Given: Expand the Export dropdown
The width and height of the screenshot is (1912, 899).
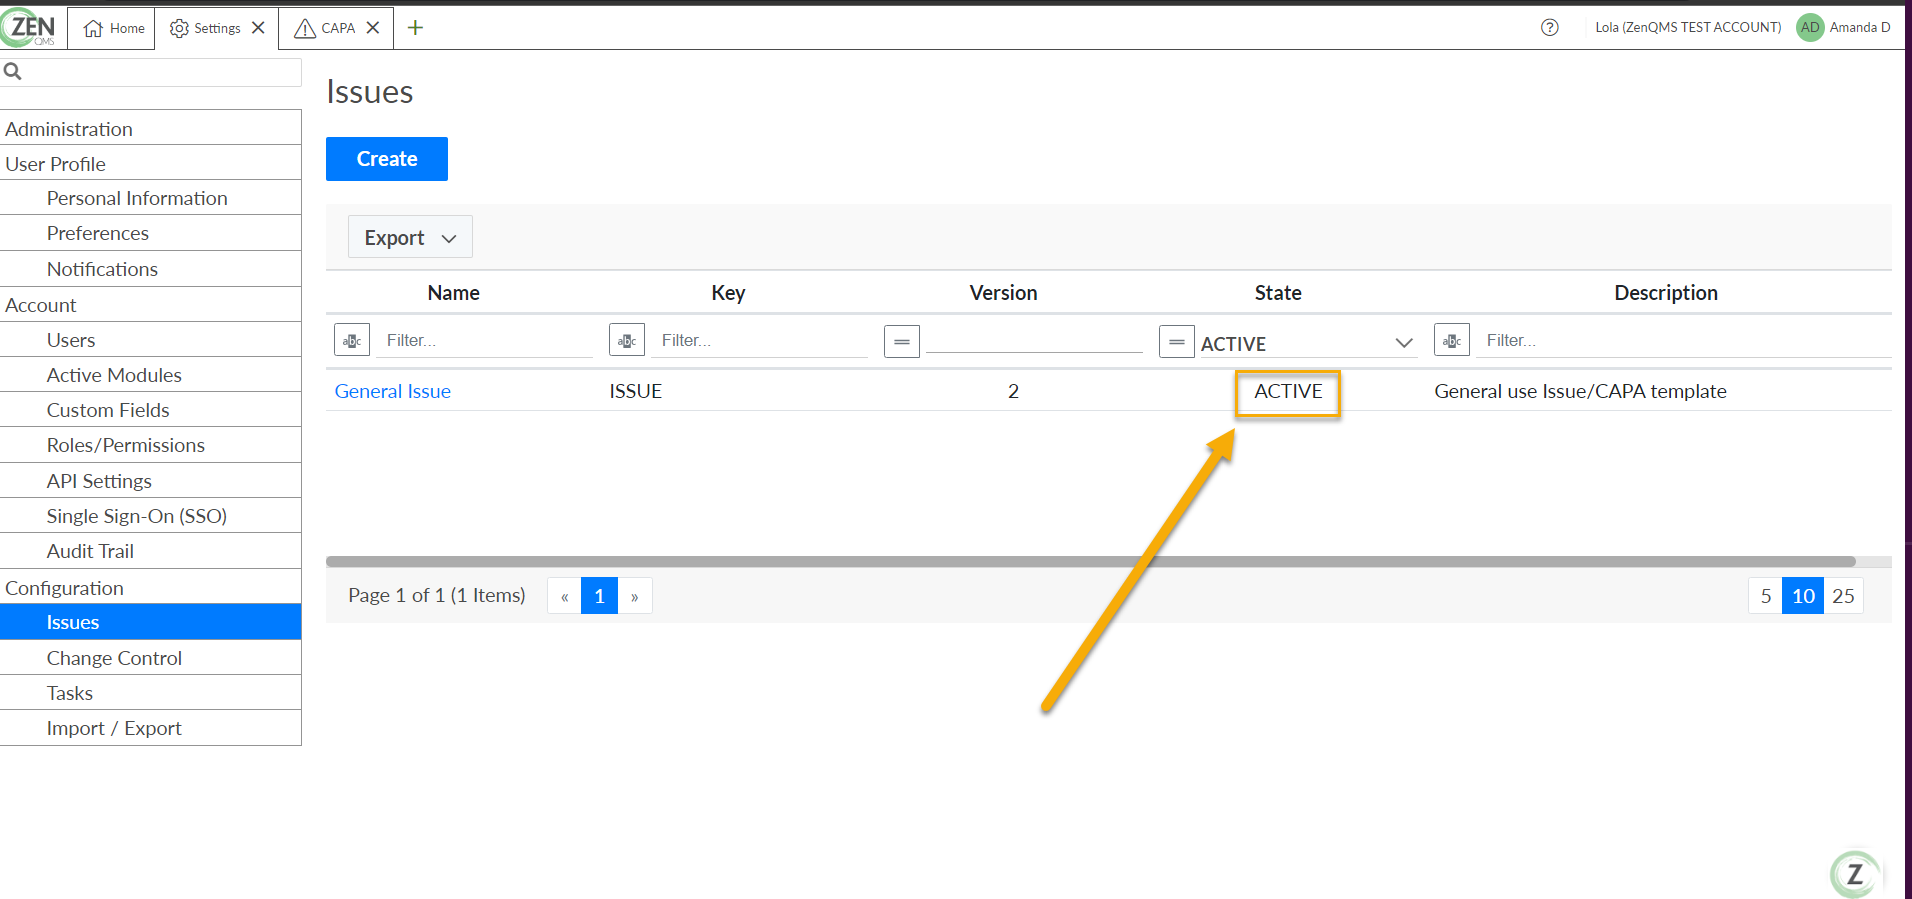Looking at the screenshot, I should click(x=410, y=237).
